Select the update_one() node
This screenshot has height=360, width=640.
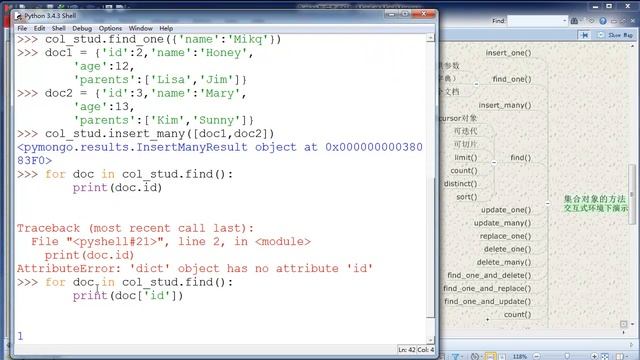506,209
